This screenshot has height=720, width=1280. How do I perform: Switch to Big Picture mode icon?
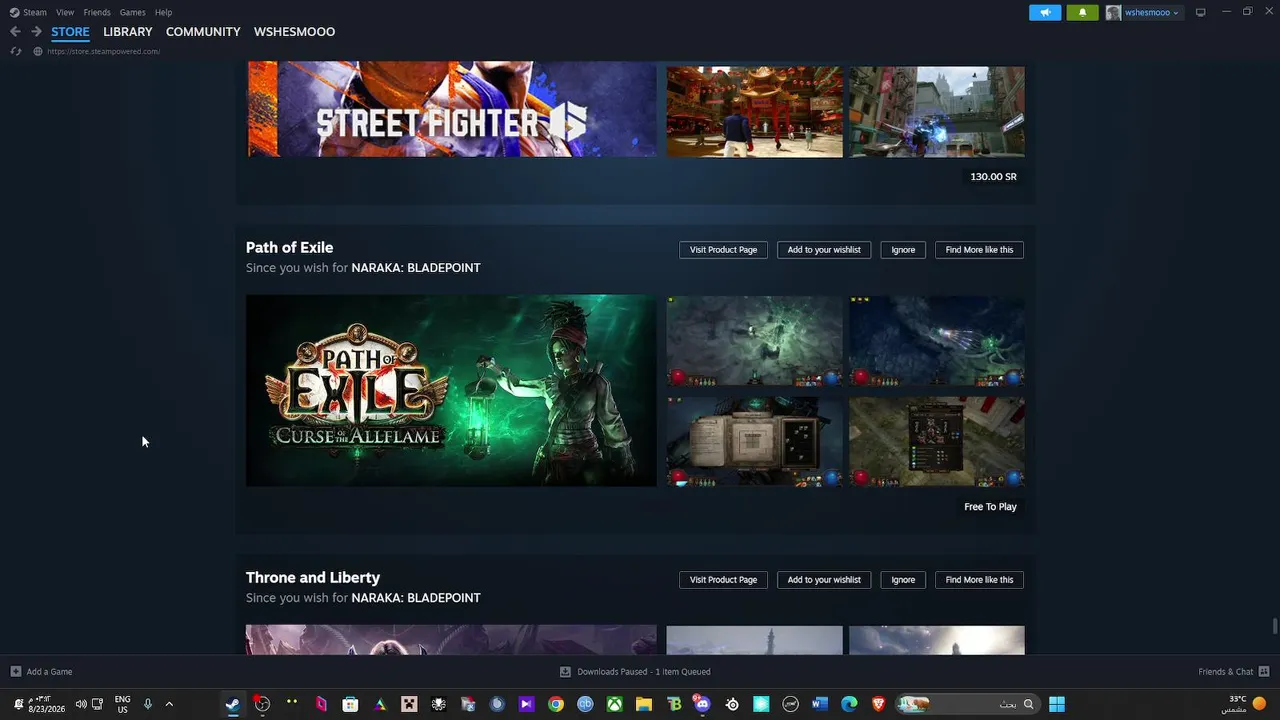pyautogui.click(x=1201, y=12)
